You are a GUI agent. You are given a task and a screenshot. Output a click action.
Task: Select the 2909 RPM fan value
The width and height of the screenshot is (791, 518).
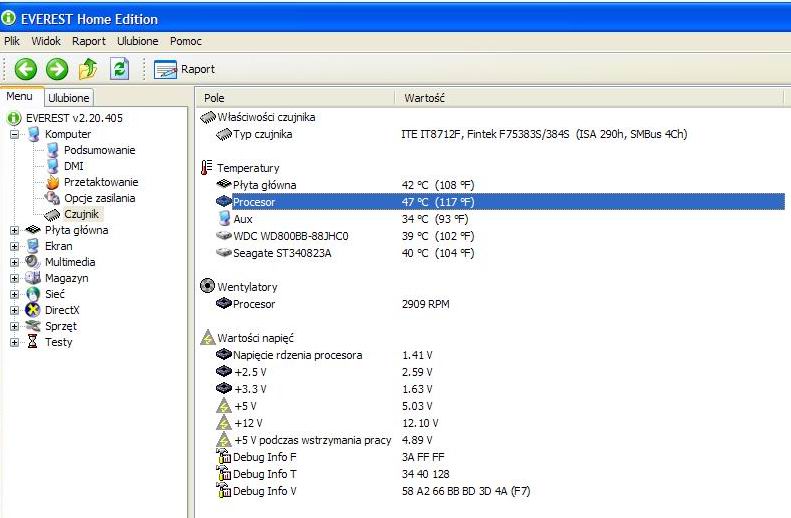(x=425, y=304)
